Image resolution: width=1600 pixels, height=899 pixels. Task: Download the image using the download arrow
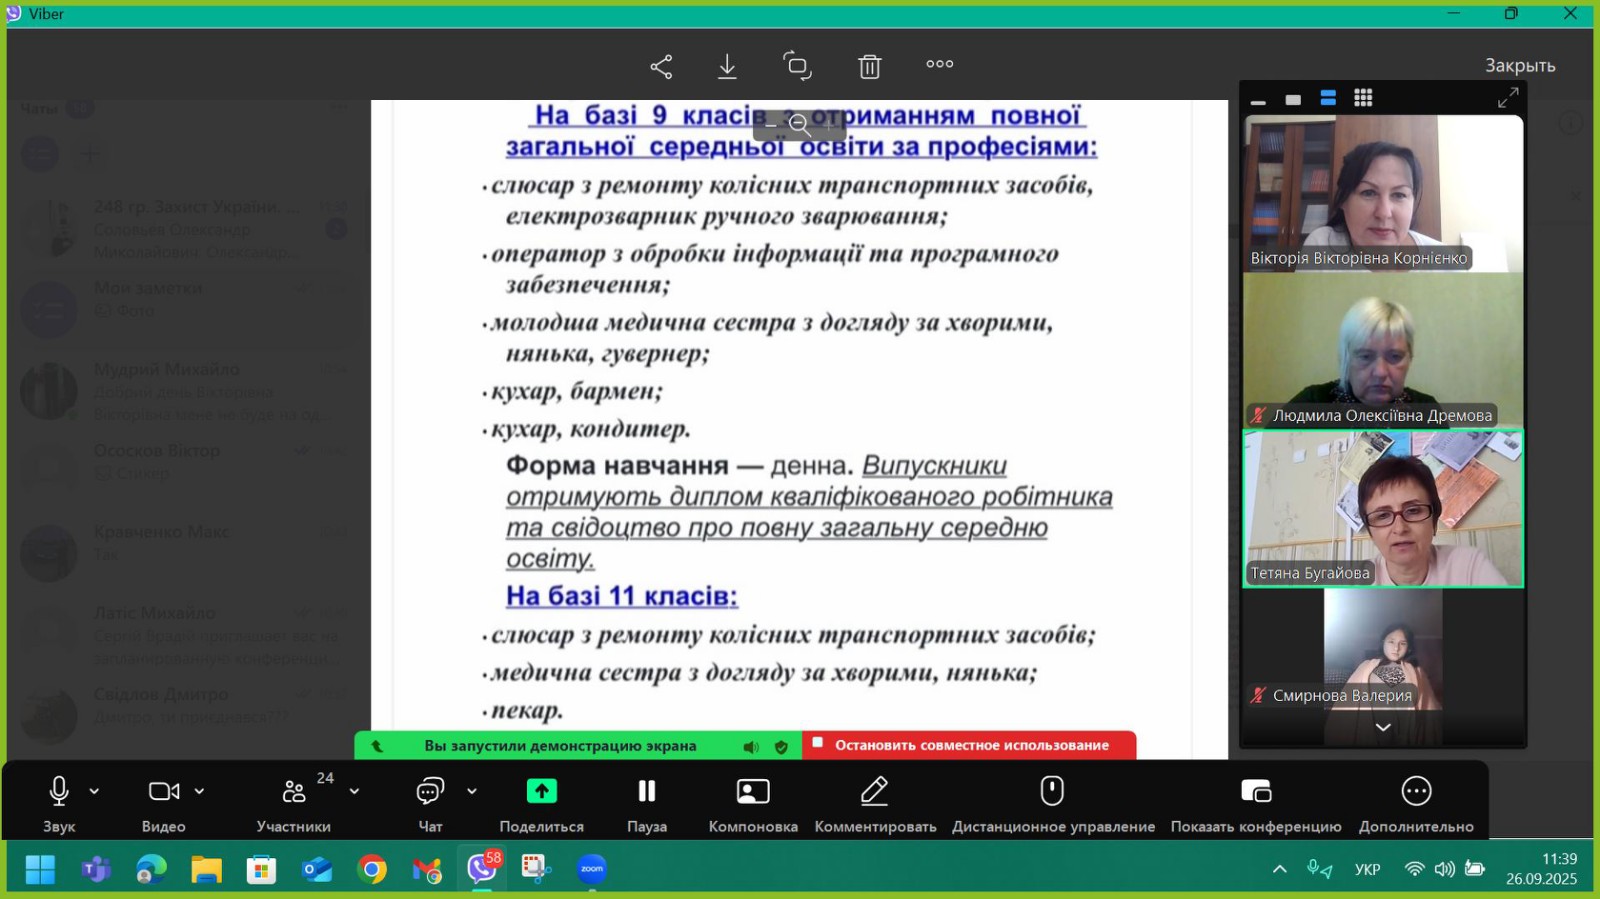tap(727, 66)
